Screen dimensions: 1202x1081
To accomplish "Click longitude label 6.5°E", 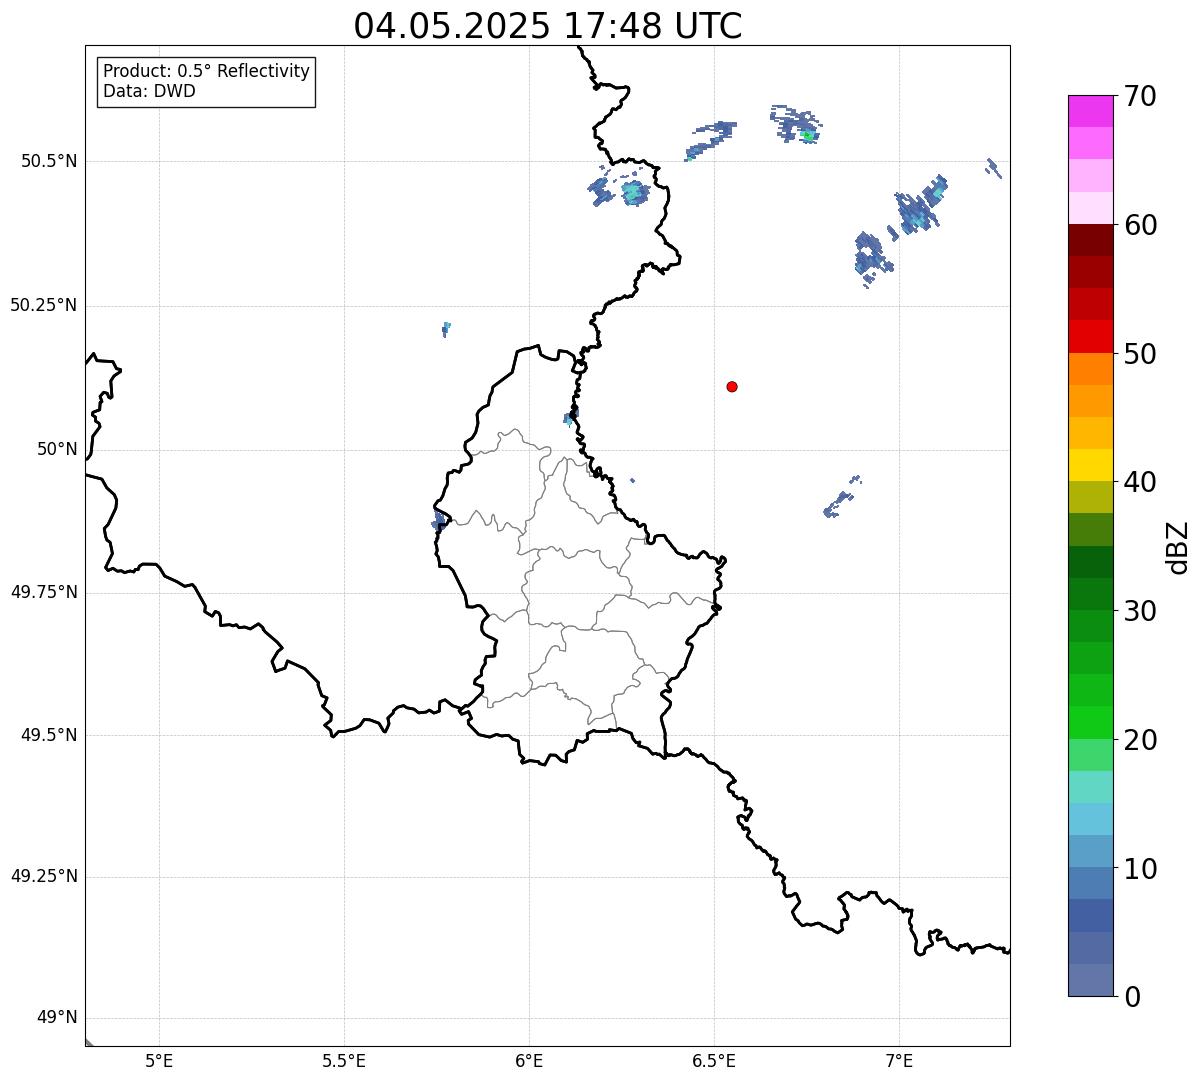I will (x=714, y=1060).
